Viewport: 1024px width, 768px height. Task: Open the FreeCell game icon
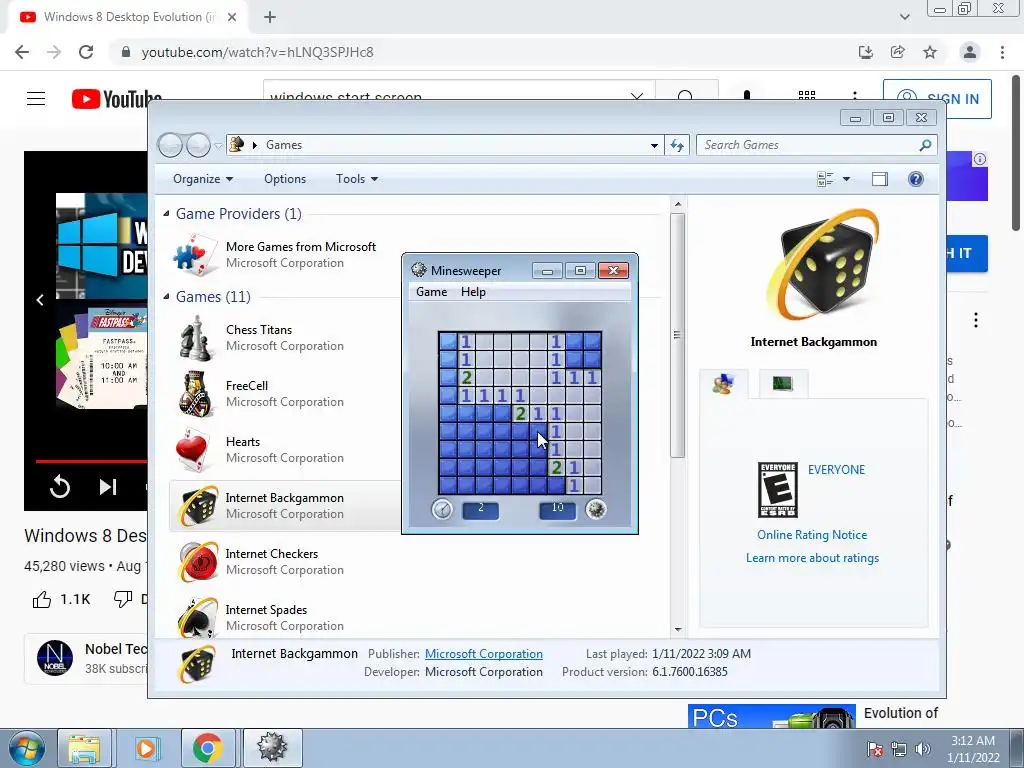point(196,394)
